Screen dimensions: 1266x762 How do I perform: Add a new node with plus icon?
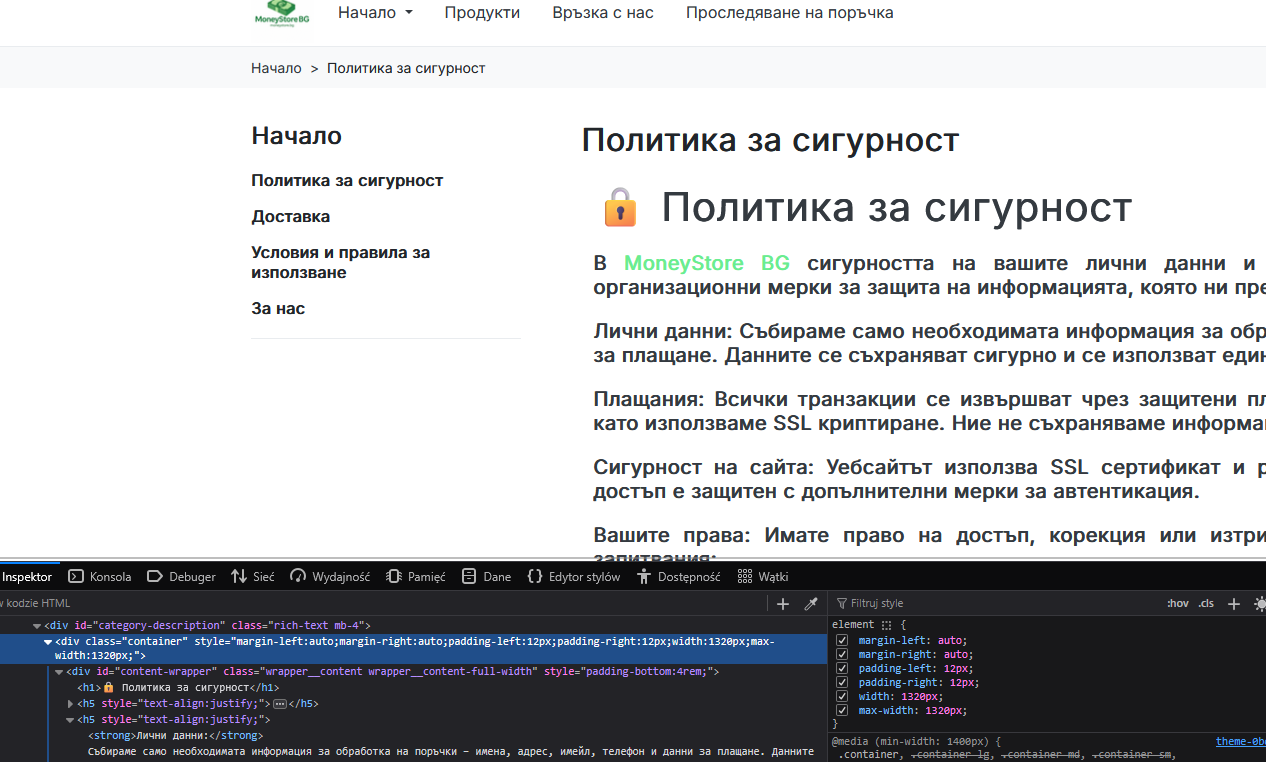click(783, 603)
